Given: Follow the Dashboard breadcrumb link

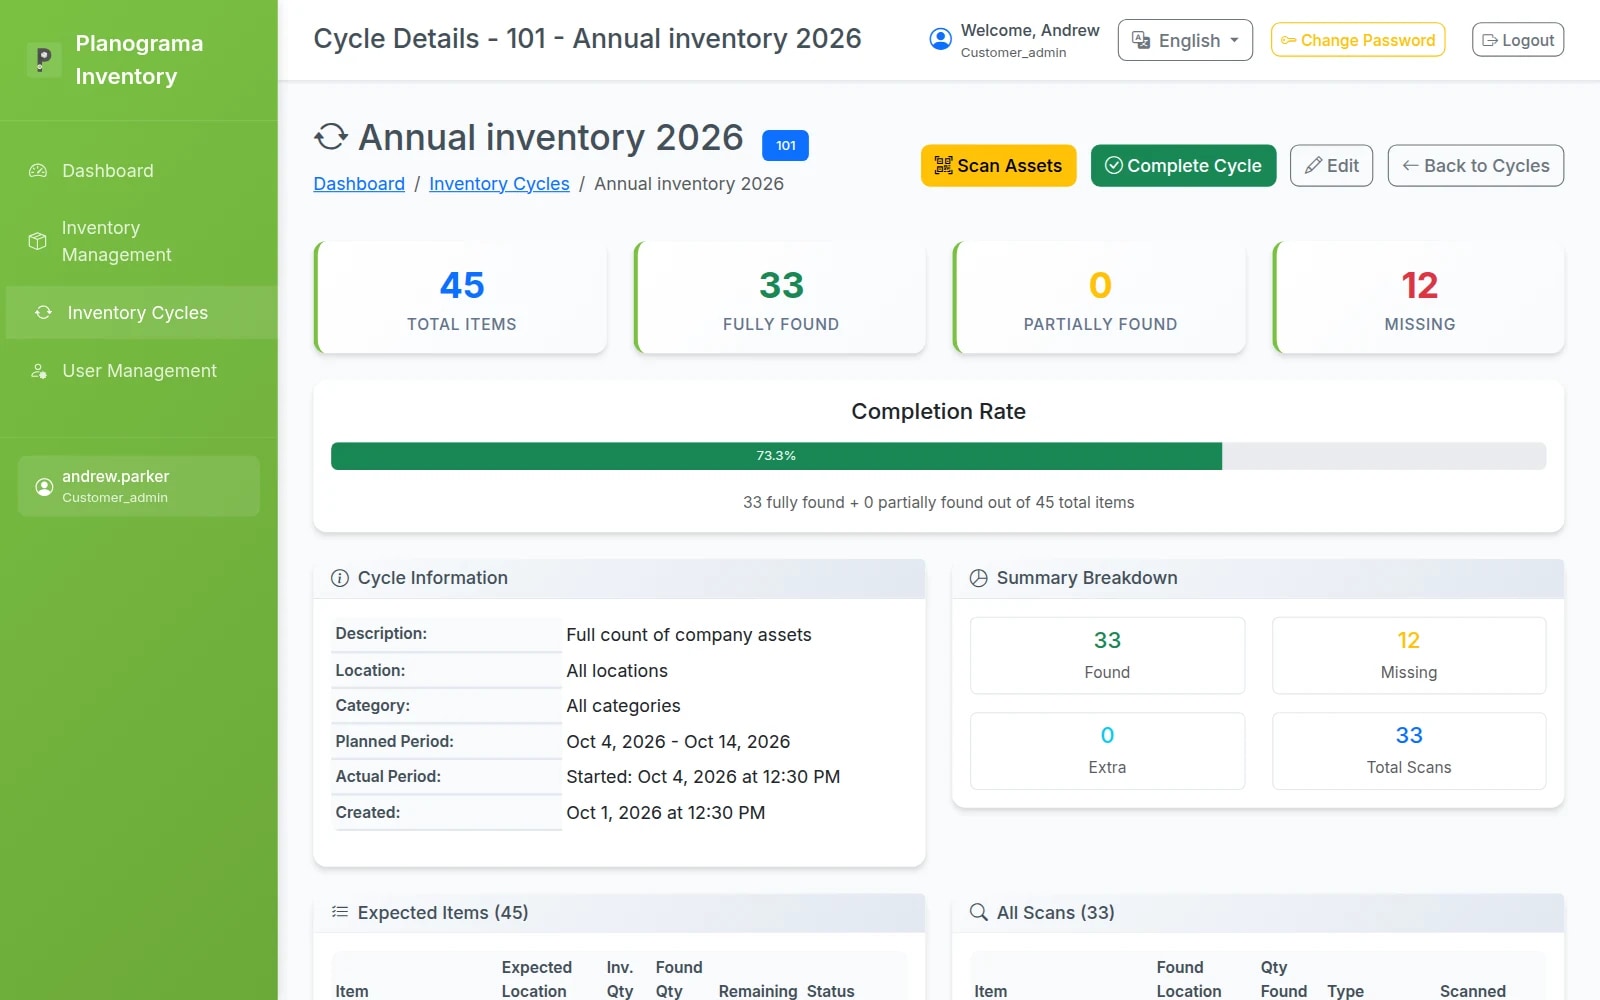Looking at the screenshot, I should (359, 184).
